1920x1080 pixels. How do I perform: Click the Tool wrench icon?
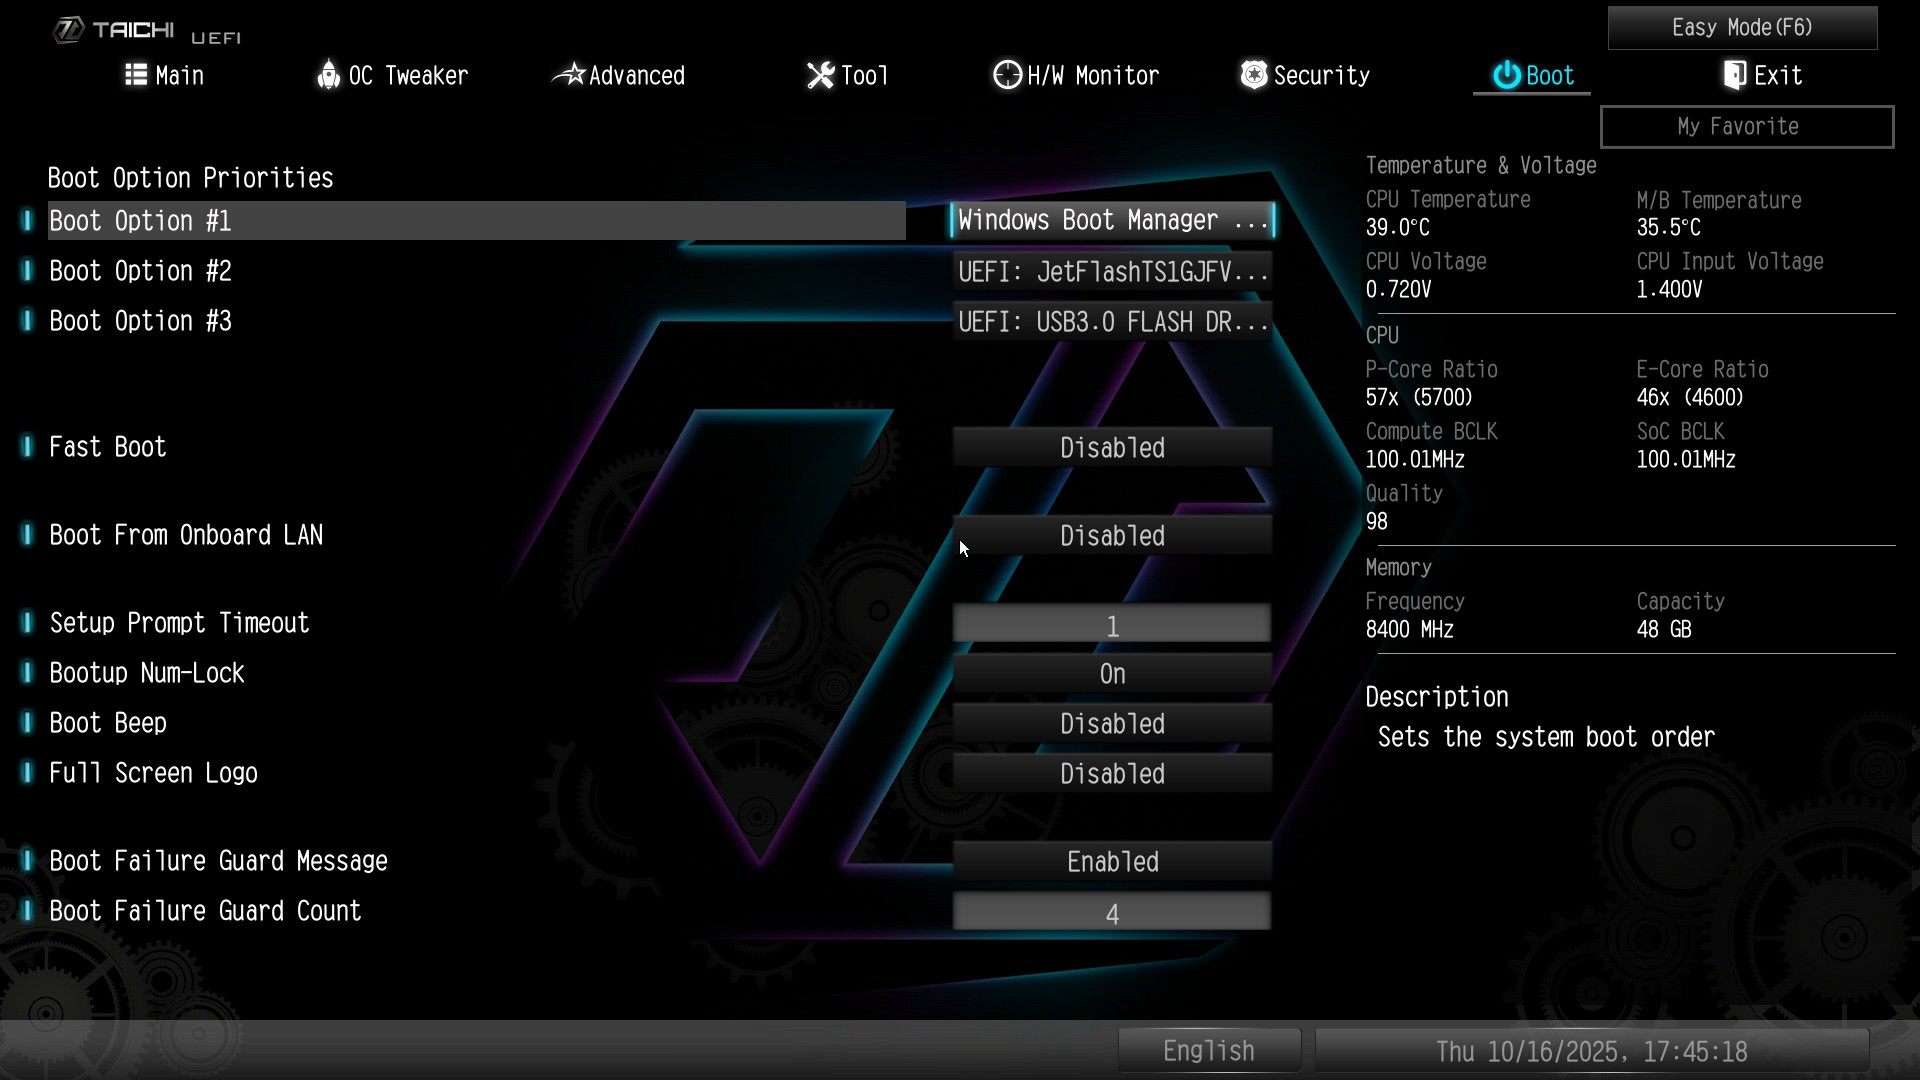pos(820,75)
